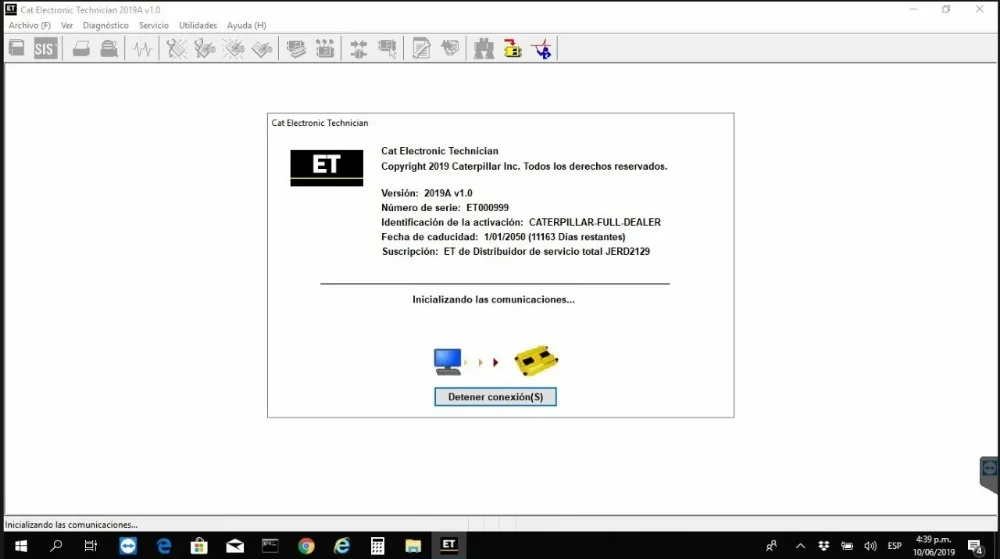This screenshot has height=559, width=1000.
Task: Open the volume control in tray
Action: coord(870,546)
